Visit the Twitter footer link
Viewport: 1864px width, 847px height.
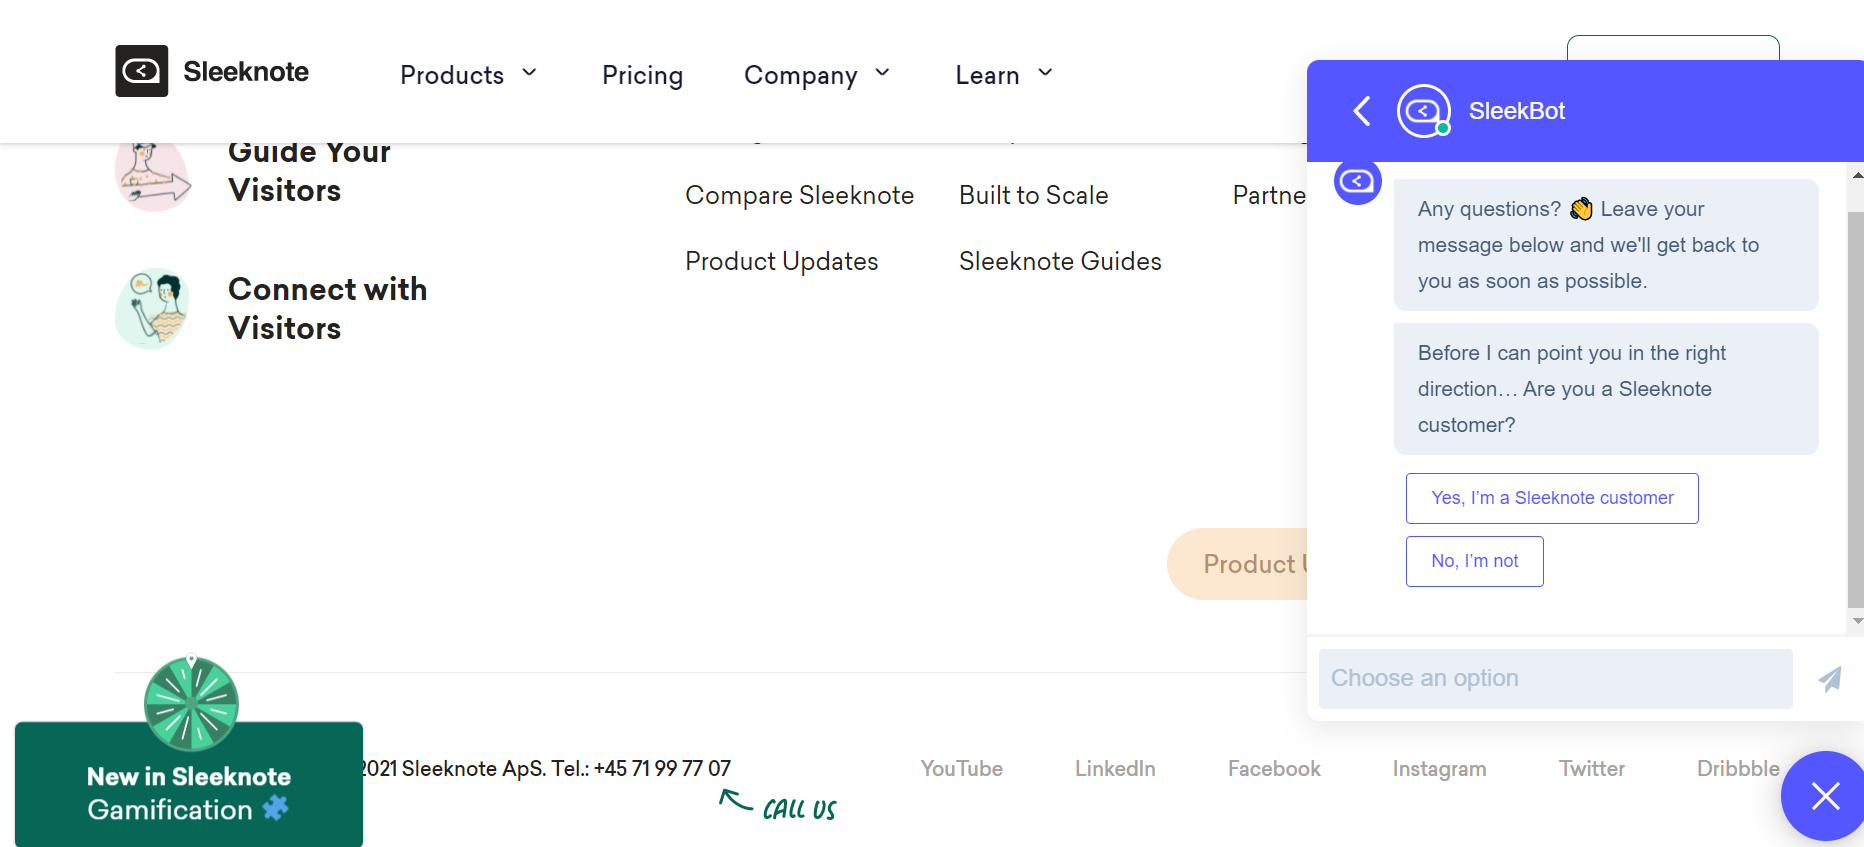[1592, 769]
